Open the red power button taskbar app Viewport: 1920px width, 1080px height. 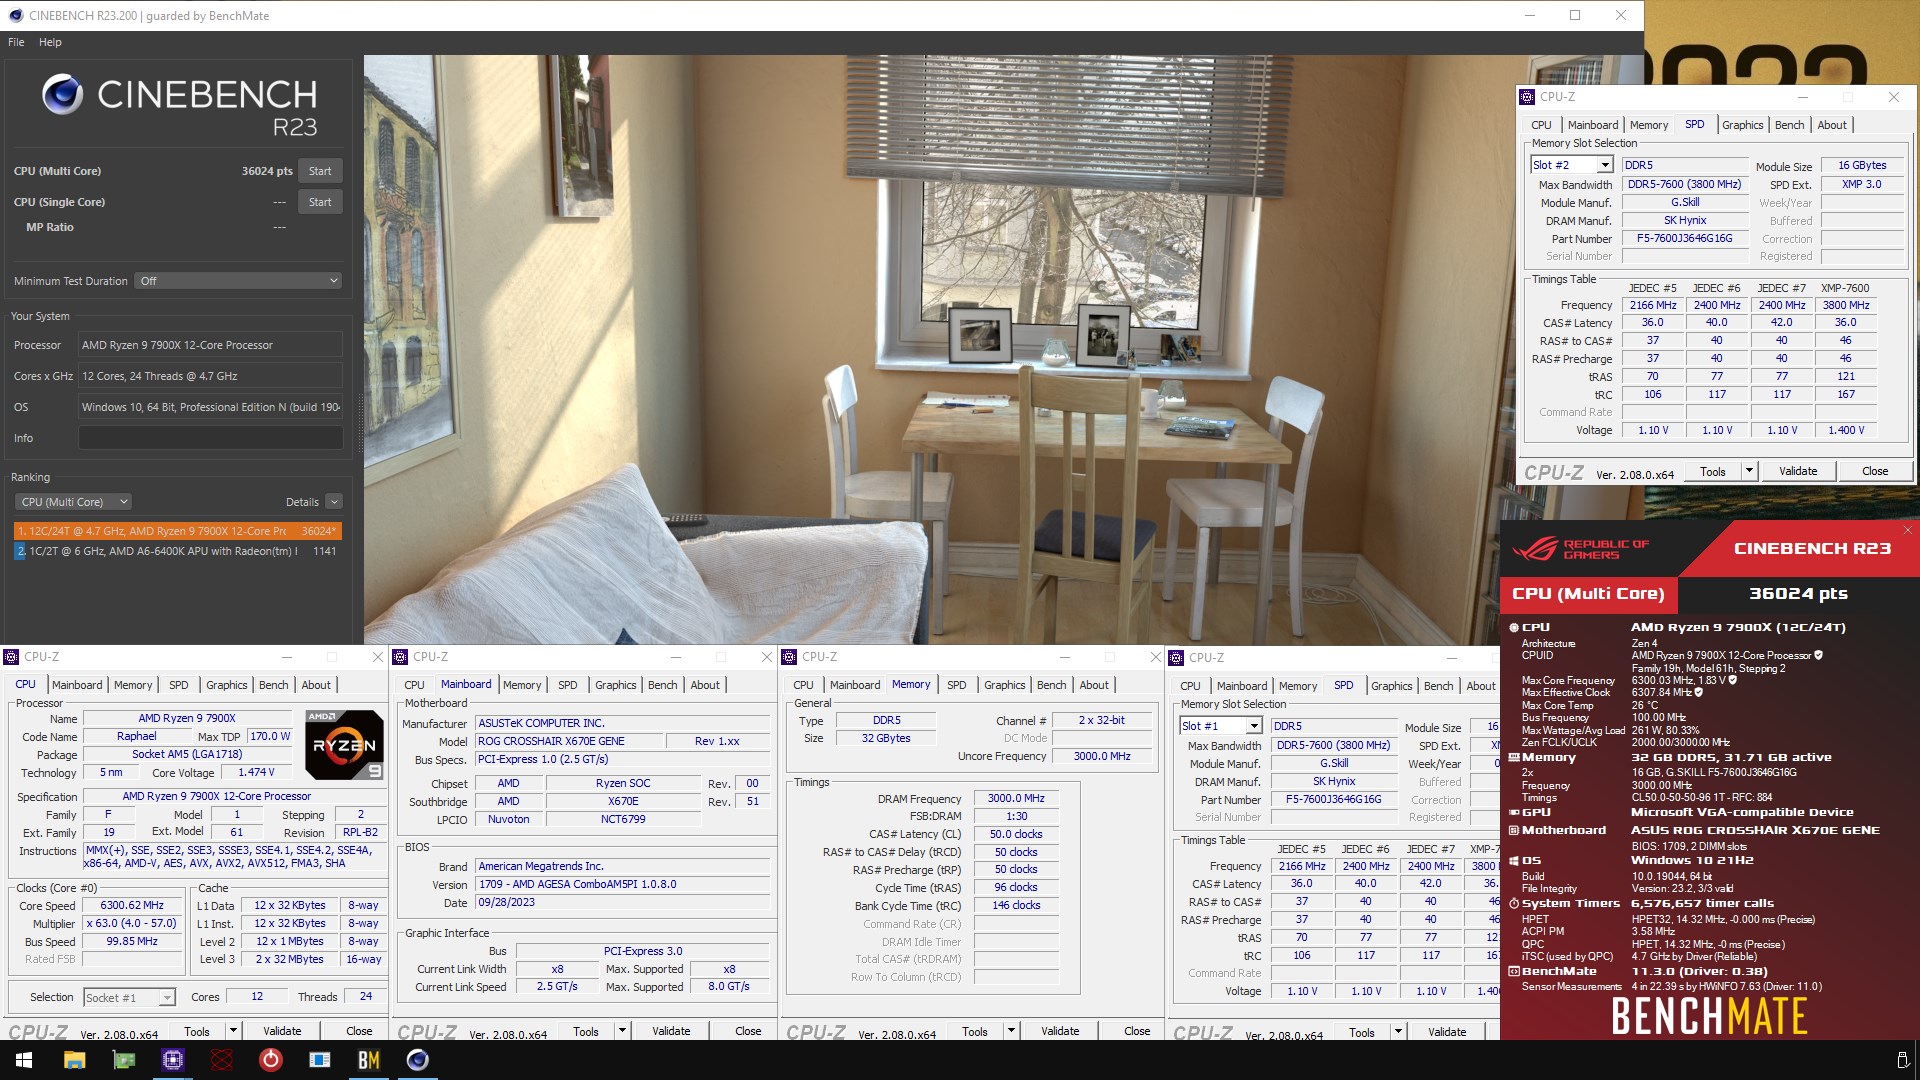tap(270, 1060)
